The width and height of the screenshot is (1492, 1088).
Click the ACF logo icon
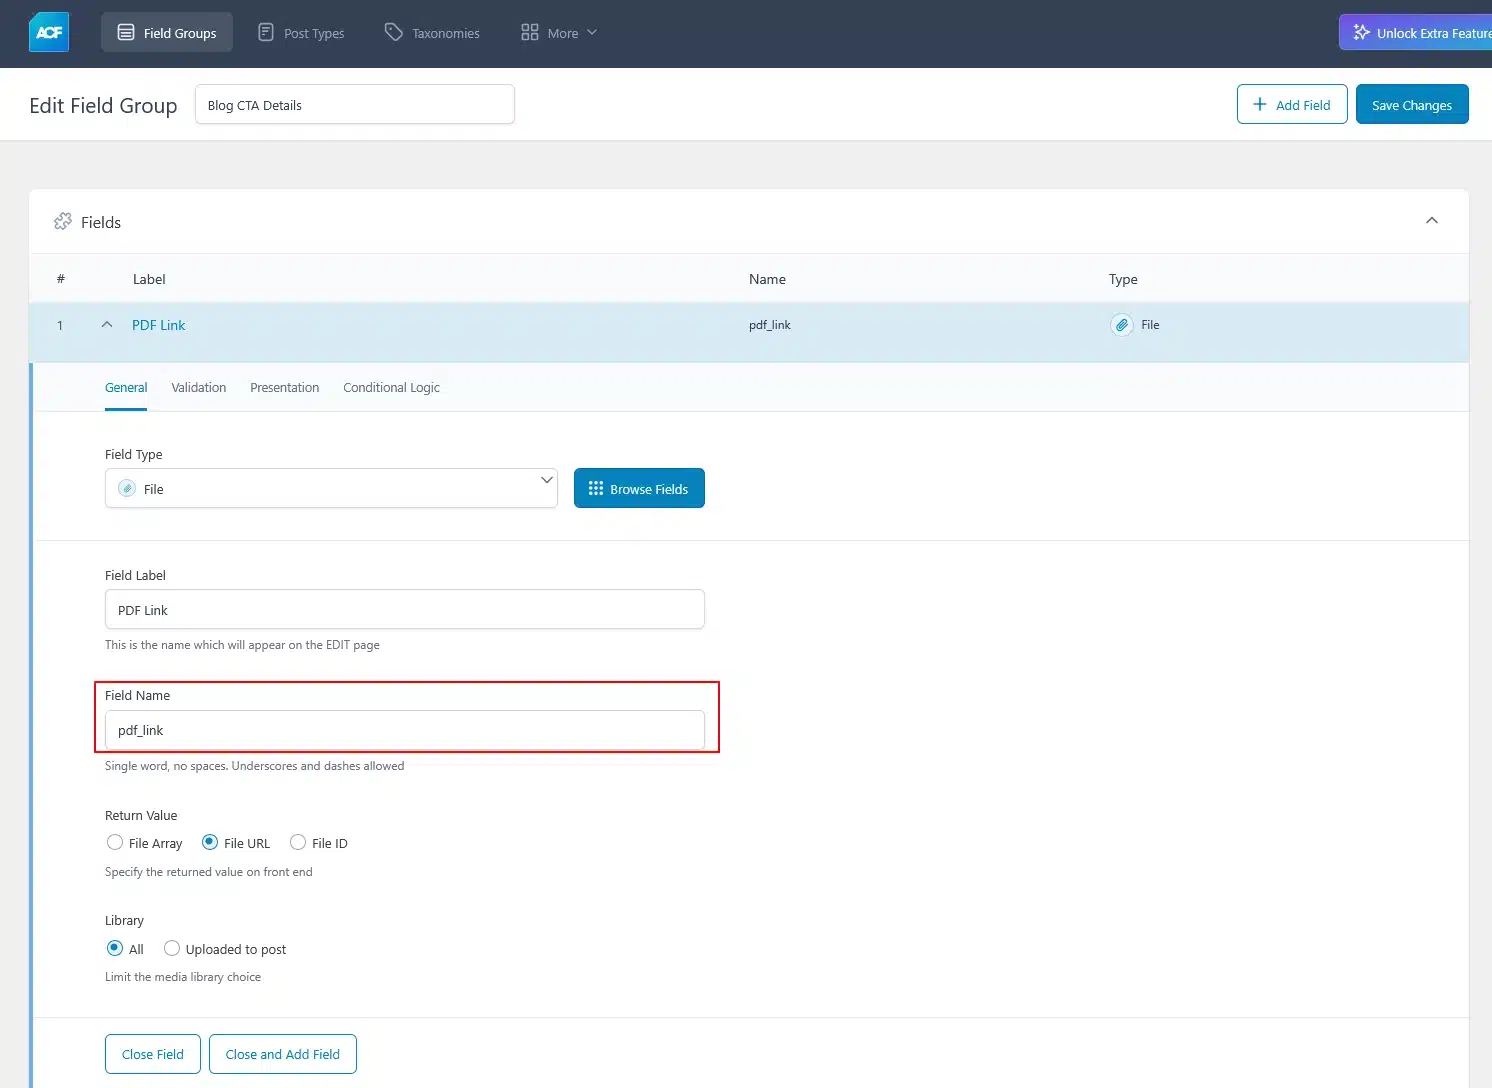pyautogui.click(x=49, y=32)
